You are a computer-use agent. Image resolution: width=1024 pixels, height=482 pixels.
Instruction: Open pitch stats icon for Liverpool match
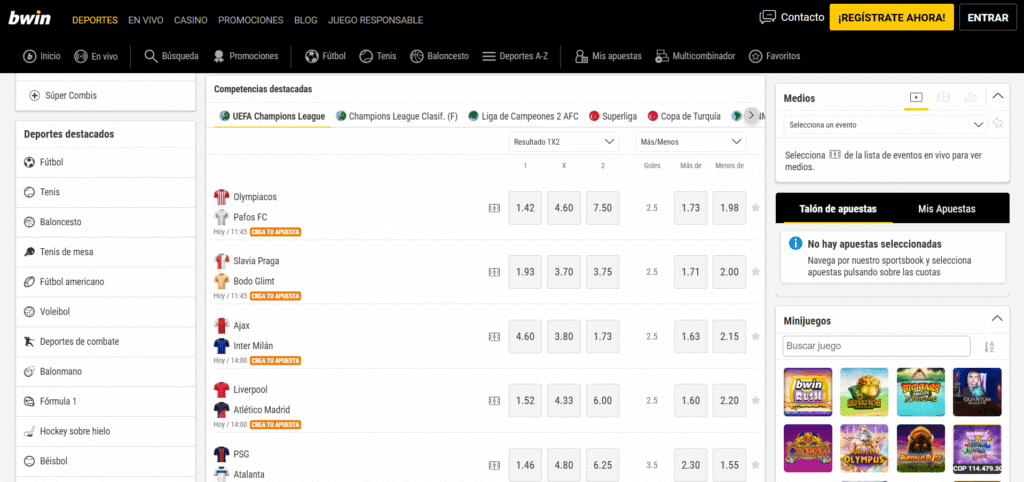[494, 400]
